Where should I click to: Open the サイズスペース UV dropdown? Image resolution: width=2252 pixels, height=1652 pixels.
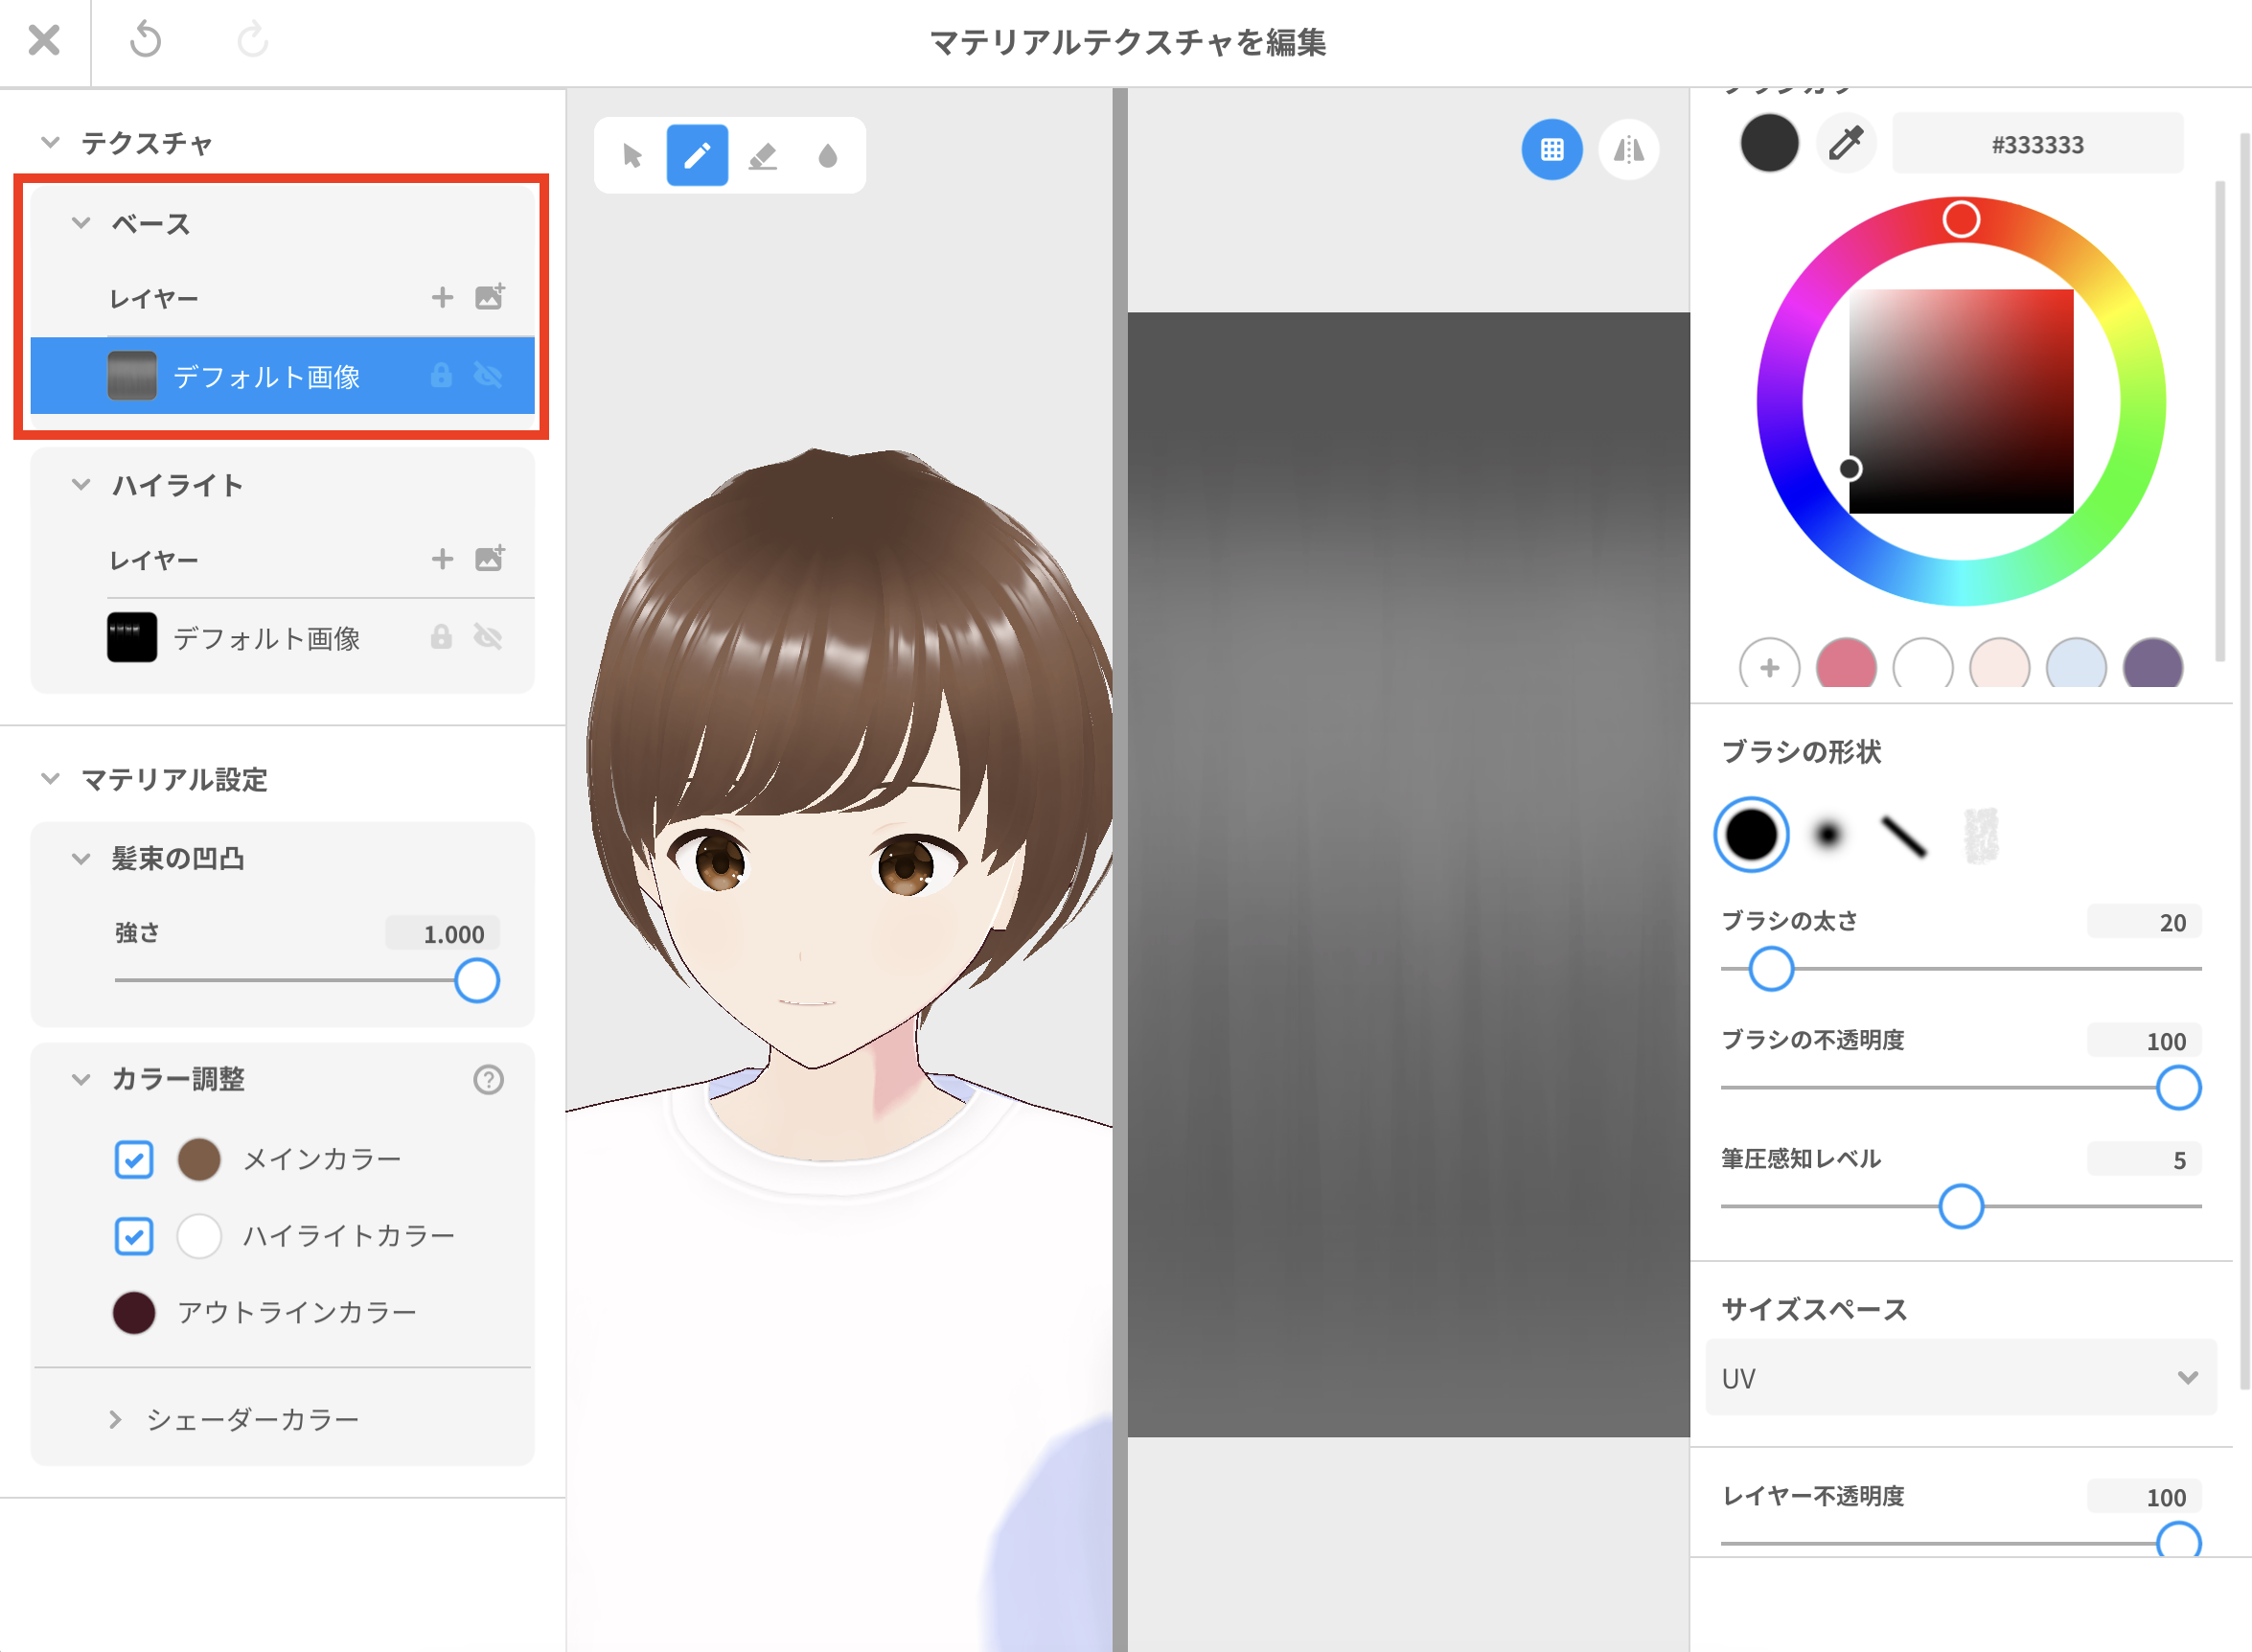pos(1960,1377)
